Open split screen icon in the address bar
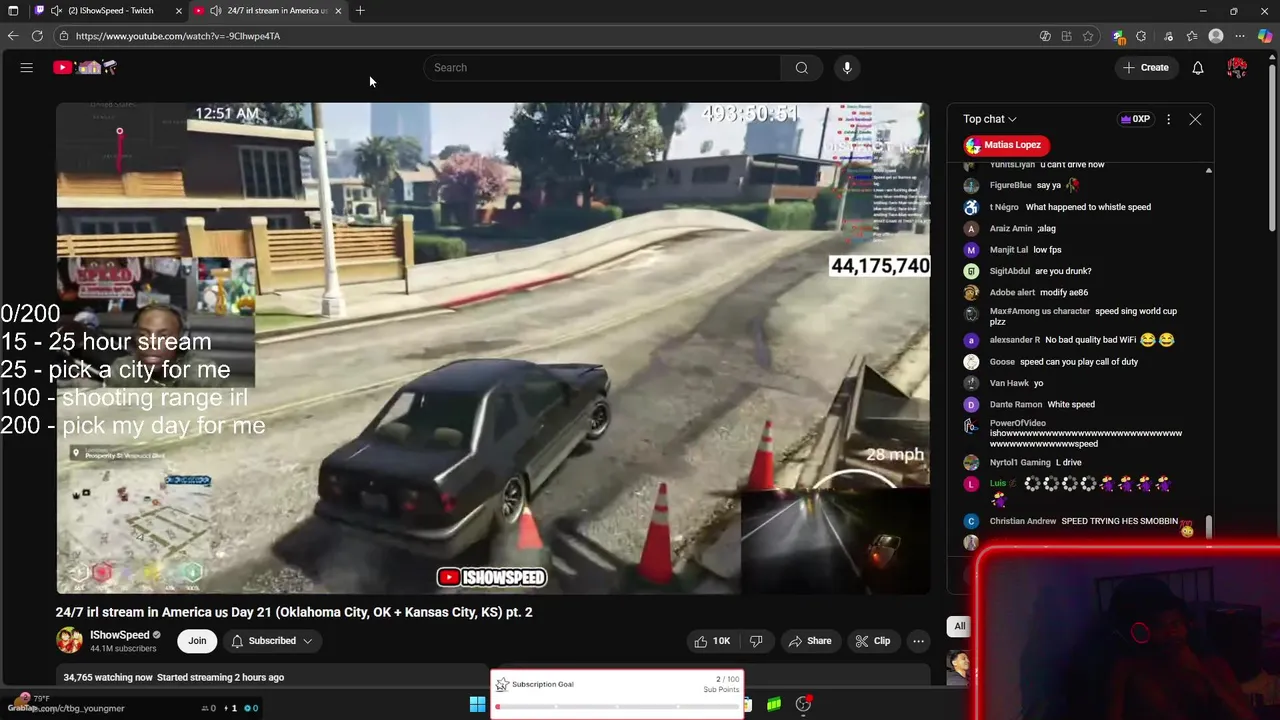 1067,36
